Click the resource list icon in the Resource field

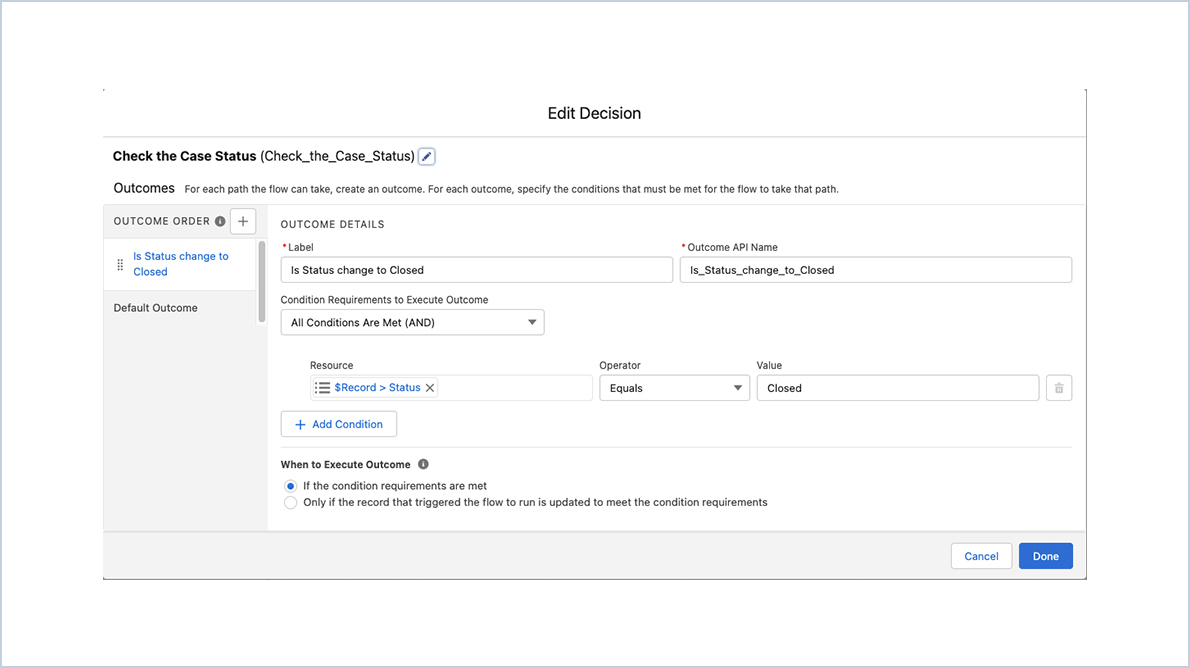point(322,387)
